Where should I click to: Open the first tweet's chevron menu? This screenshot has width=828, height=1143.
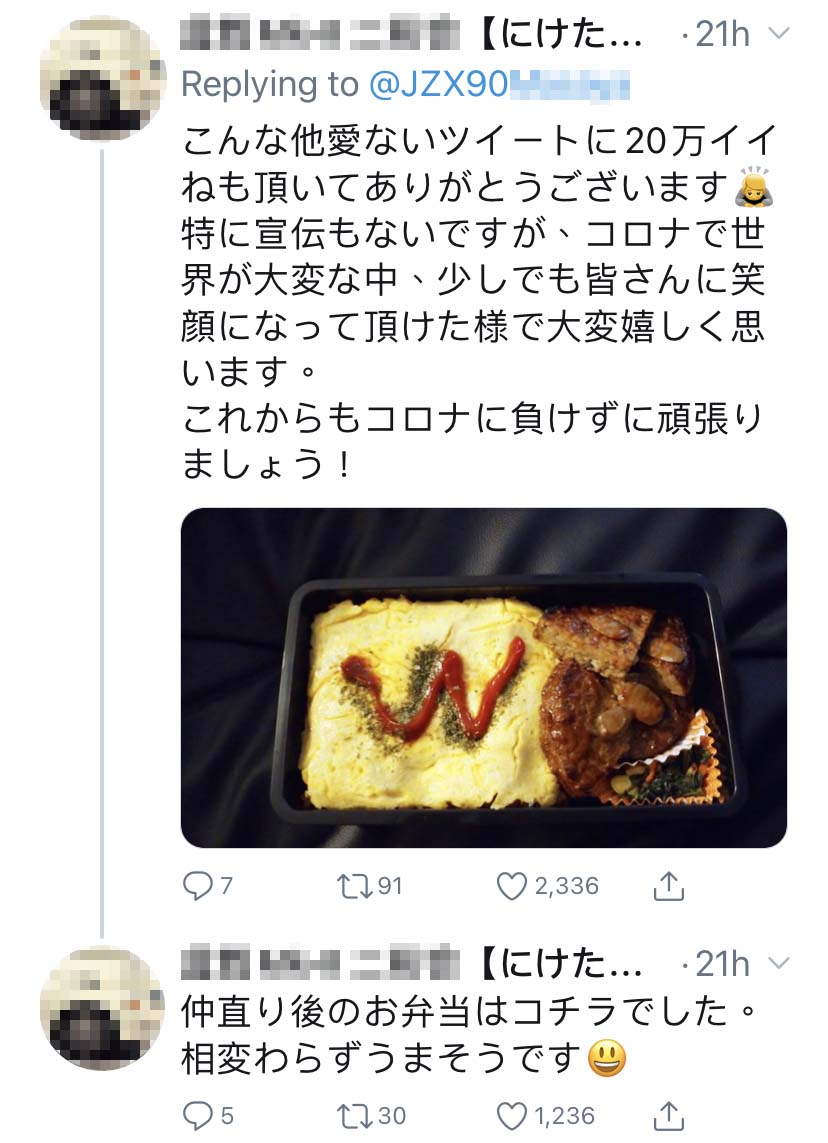779,34
